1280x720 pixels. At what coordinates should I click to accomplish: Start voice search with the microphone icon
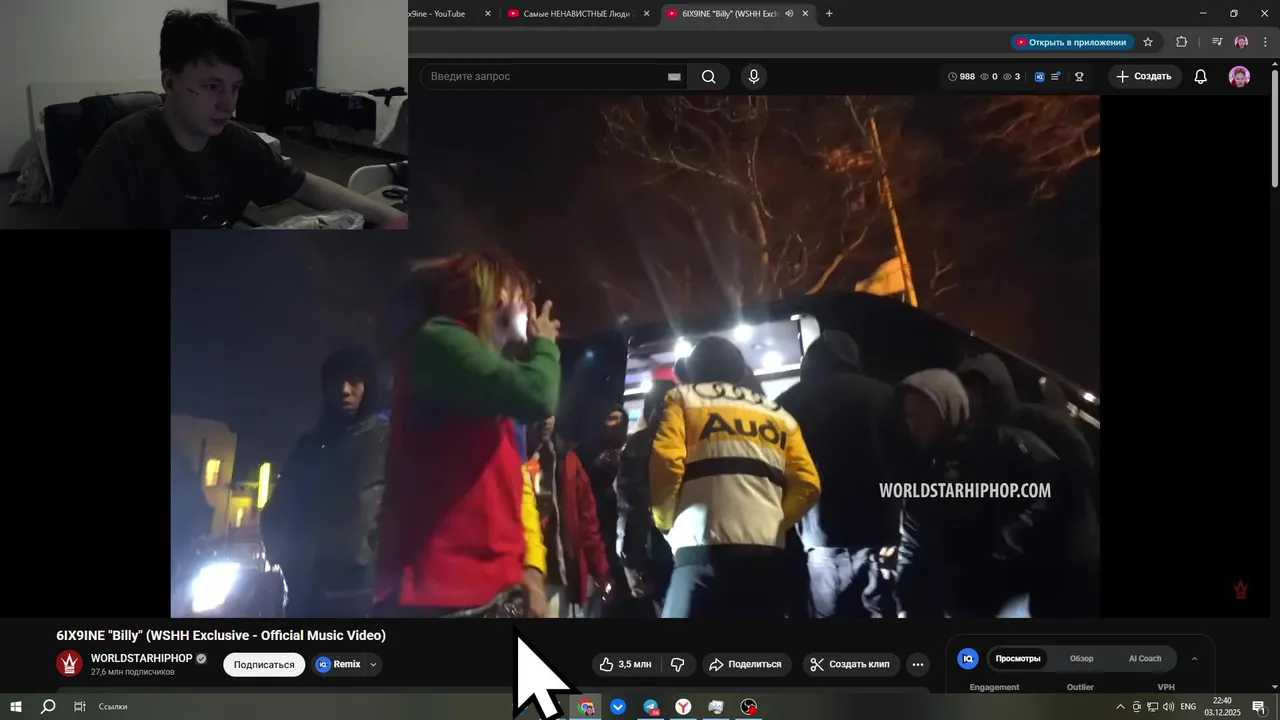pyautogui.click(x=754, y=77)
